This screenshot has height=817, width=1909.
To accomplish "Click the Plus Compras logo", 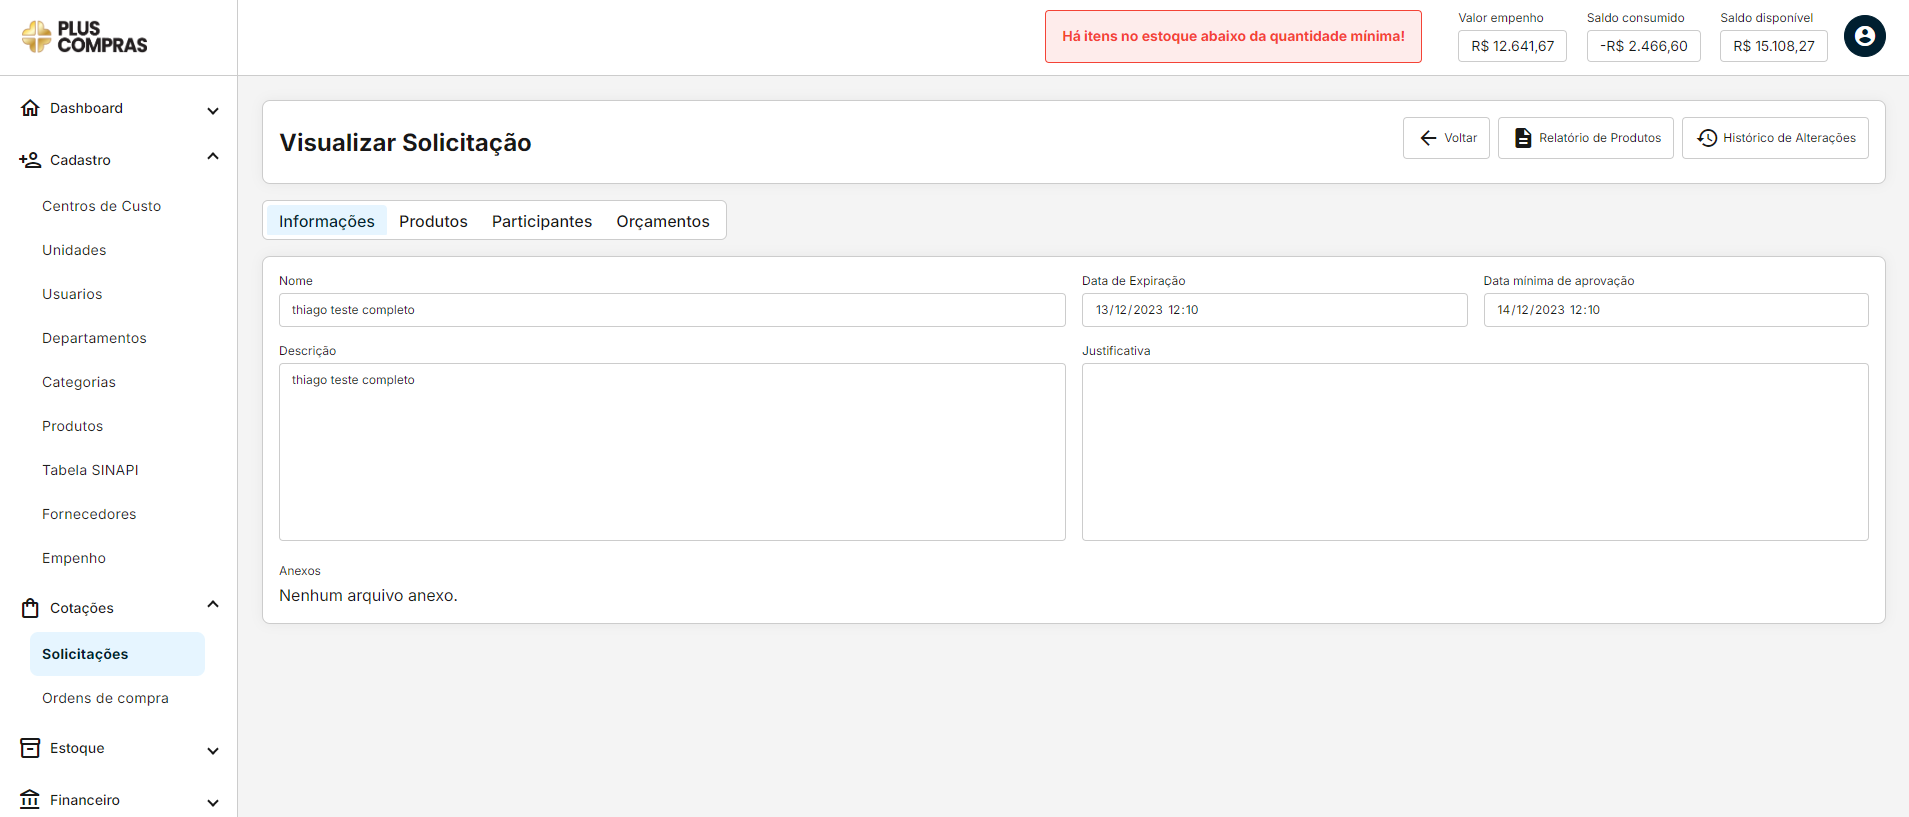I will 85,37.
